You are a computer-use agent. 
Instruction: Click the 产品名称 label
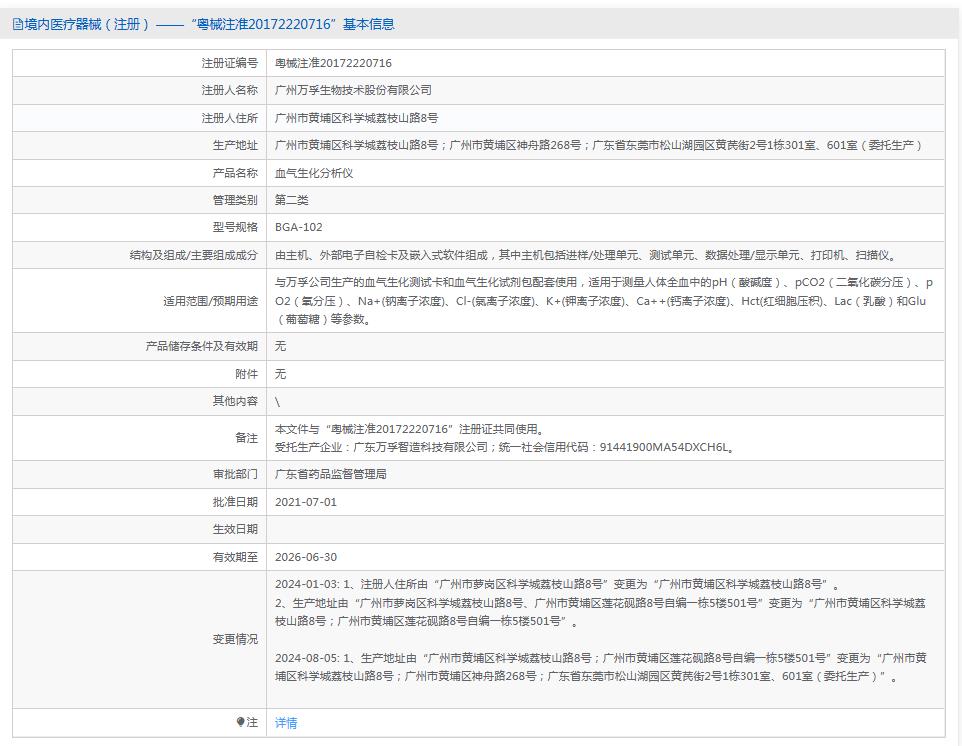tap(236, 173)
